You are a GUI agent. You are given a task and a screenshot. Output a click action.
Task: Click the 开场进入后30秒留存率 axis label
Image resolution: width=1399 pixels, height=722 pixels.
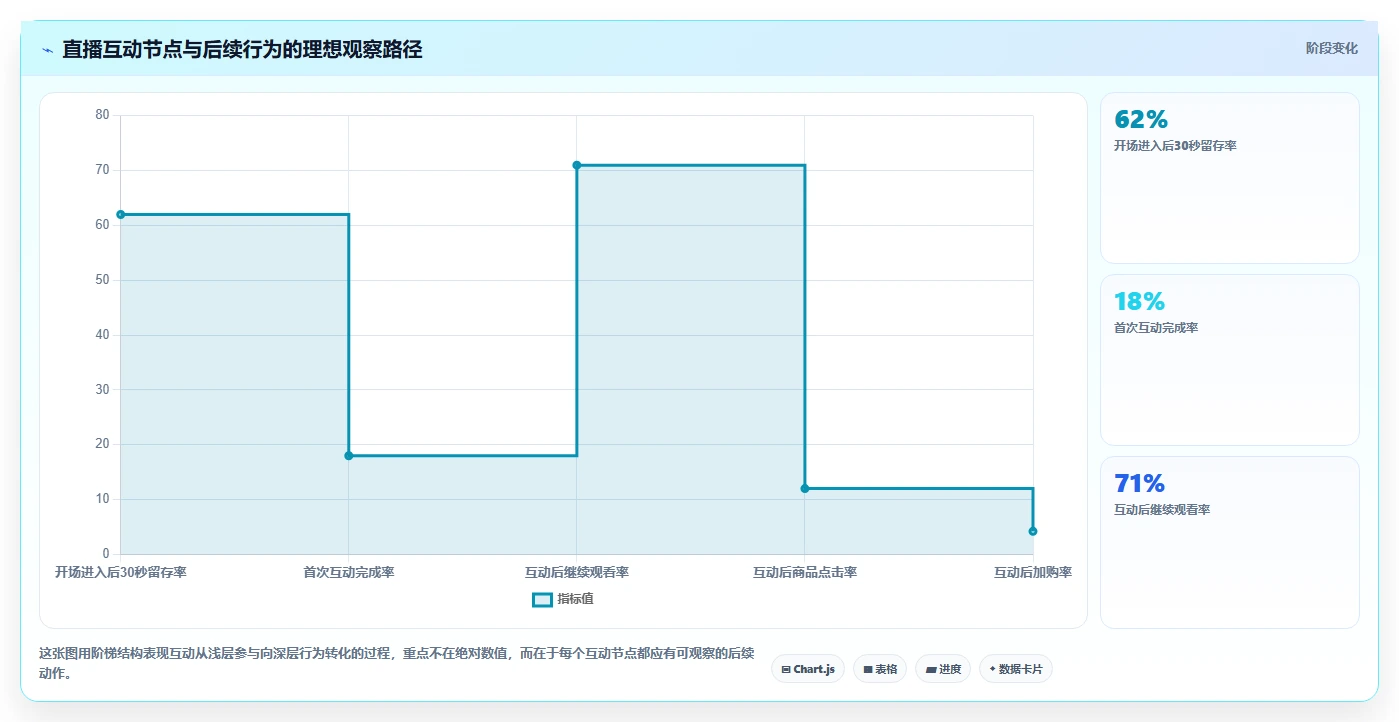(121, 572)
